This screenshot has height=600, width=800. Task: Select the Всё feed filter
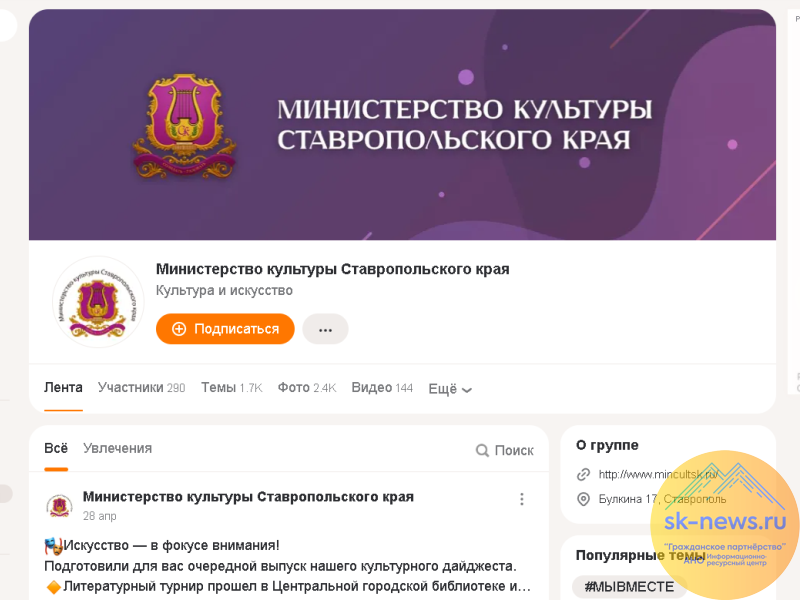[x=56, y=448]
